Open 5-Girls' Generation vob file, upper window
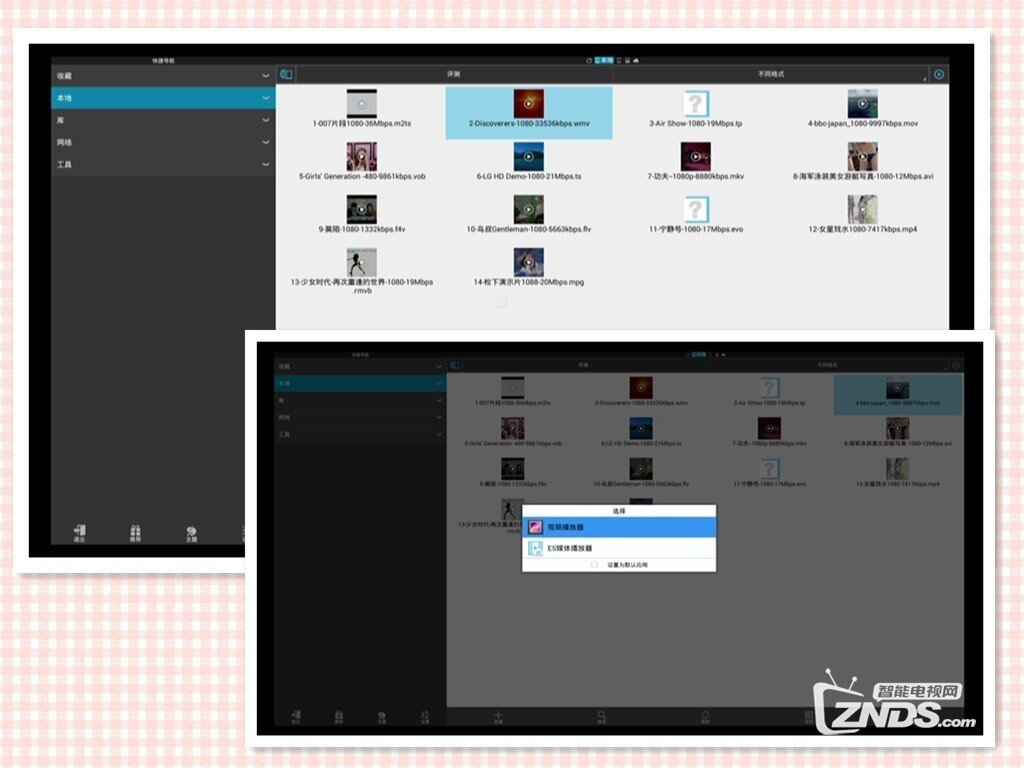 [x=362, y=162]
